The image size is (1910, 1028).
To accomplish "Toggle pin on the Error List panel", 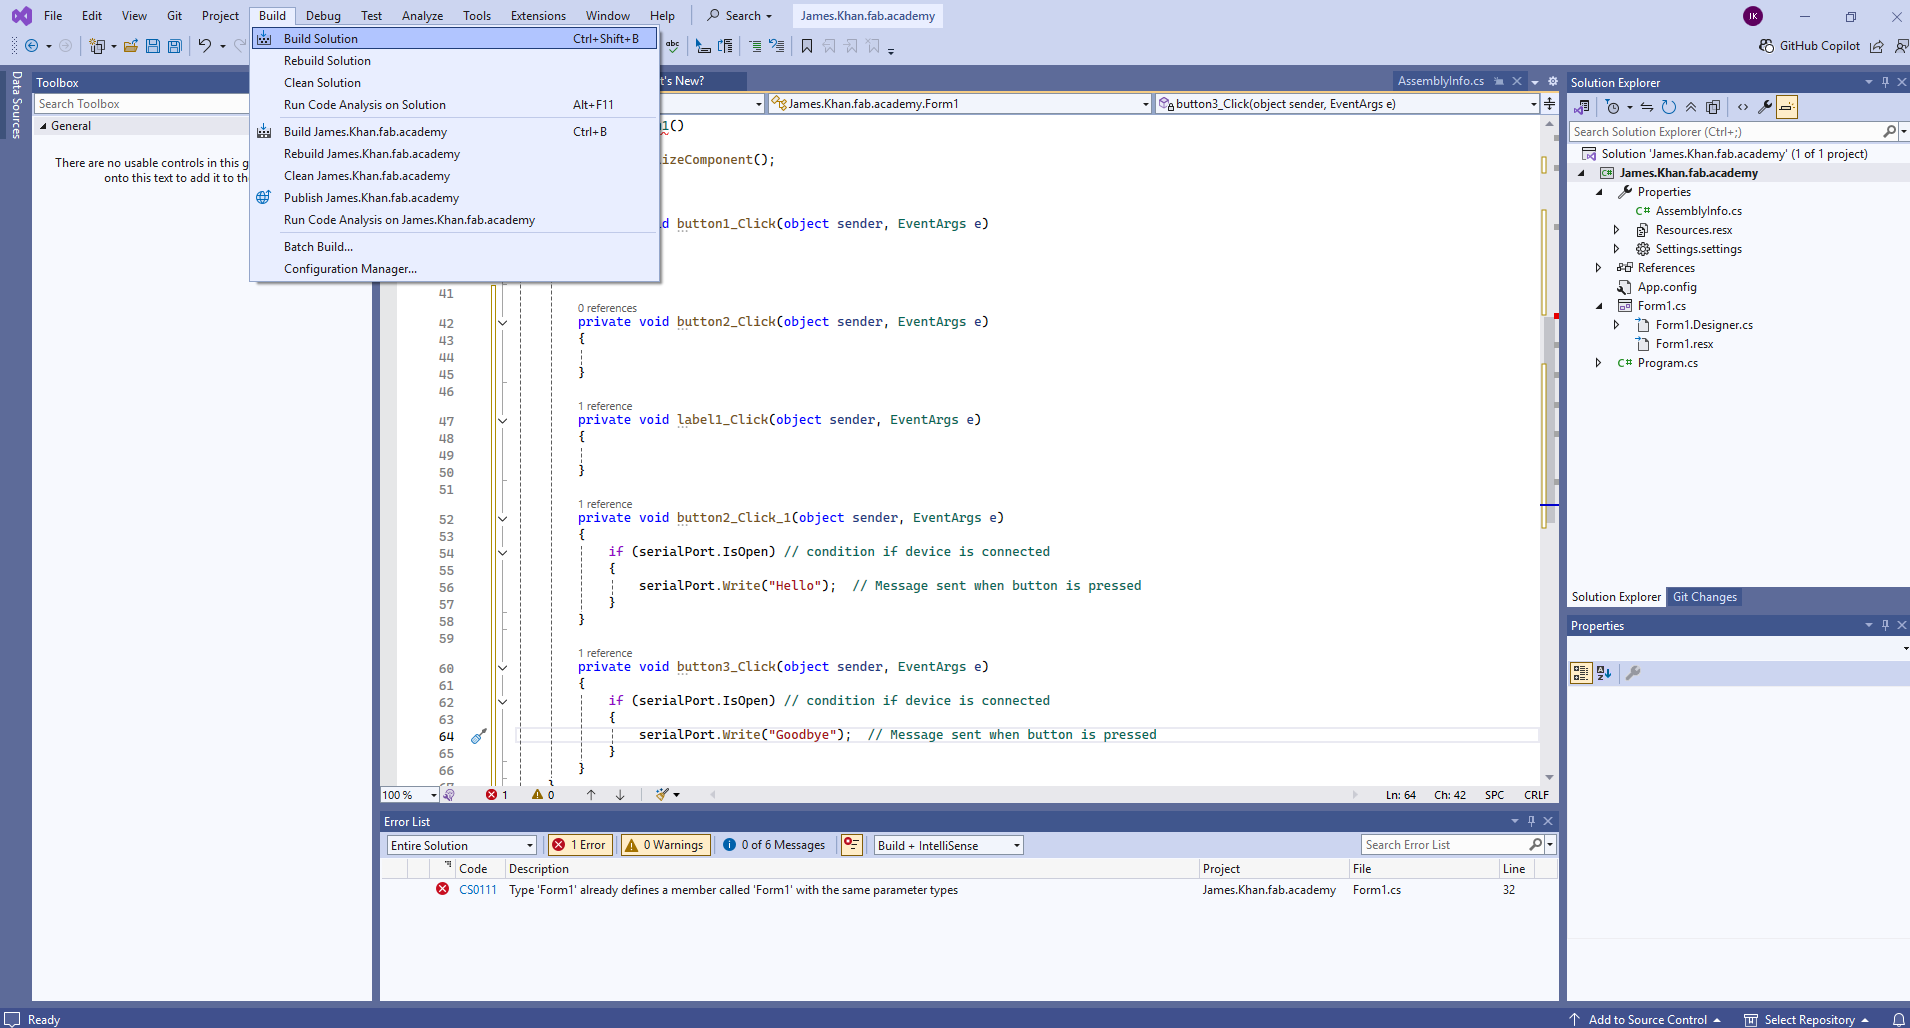I will 1531,821.
